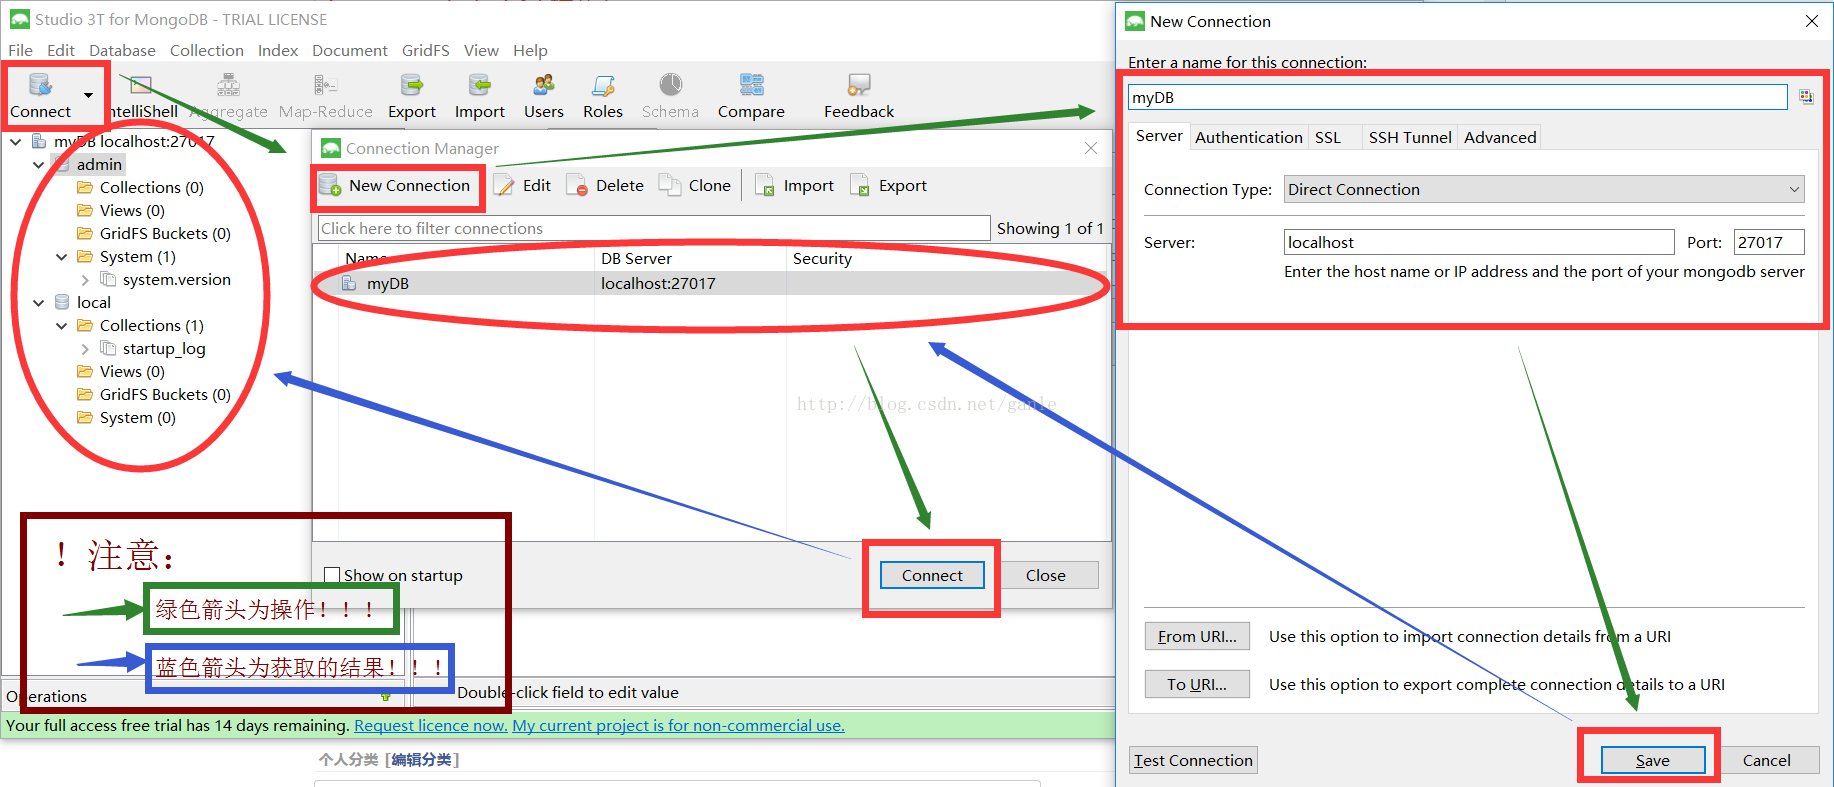The image size is (1834, 787).
Task: Click icon beside connection name field
Action: click(x=1806, y=97)
